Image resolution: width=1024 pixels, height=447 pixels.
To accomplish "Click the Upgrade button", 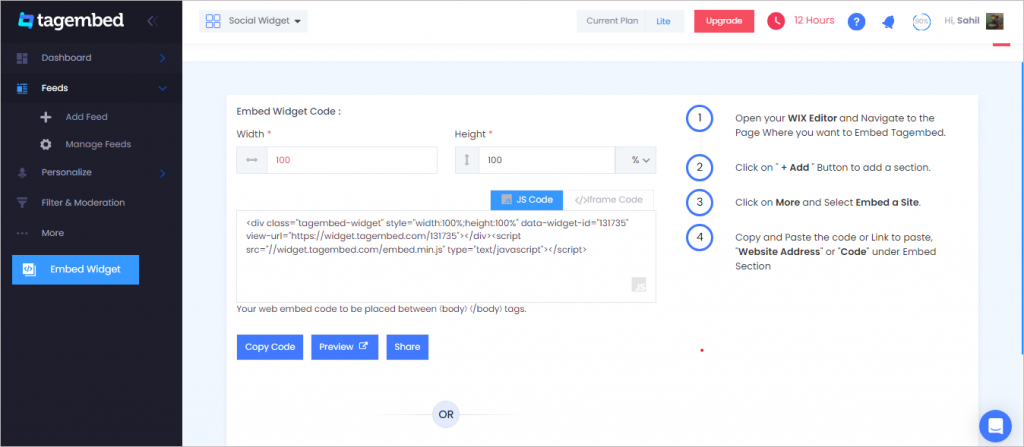I will (724, 21).
